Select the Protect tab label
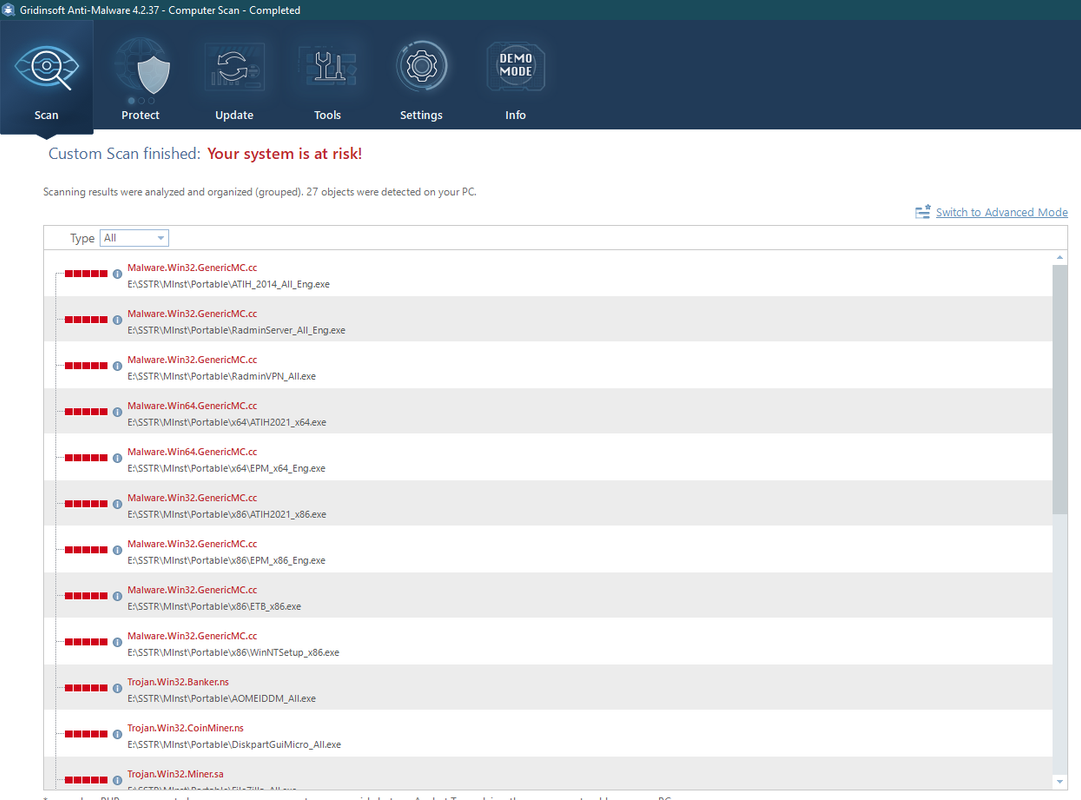The width and height of the screenshot is (1081, 800). pyautogui.click(x=140, y=115)
